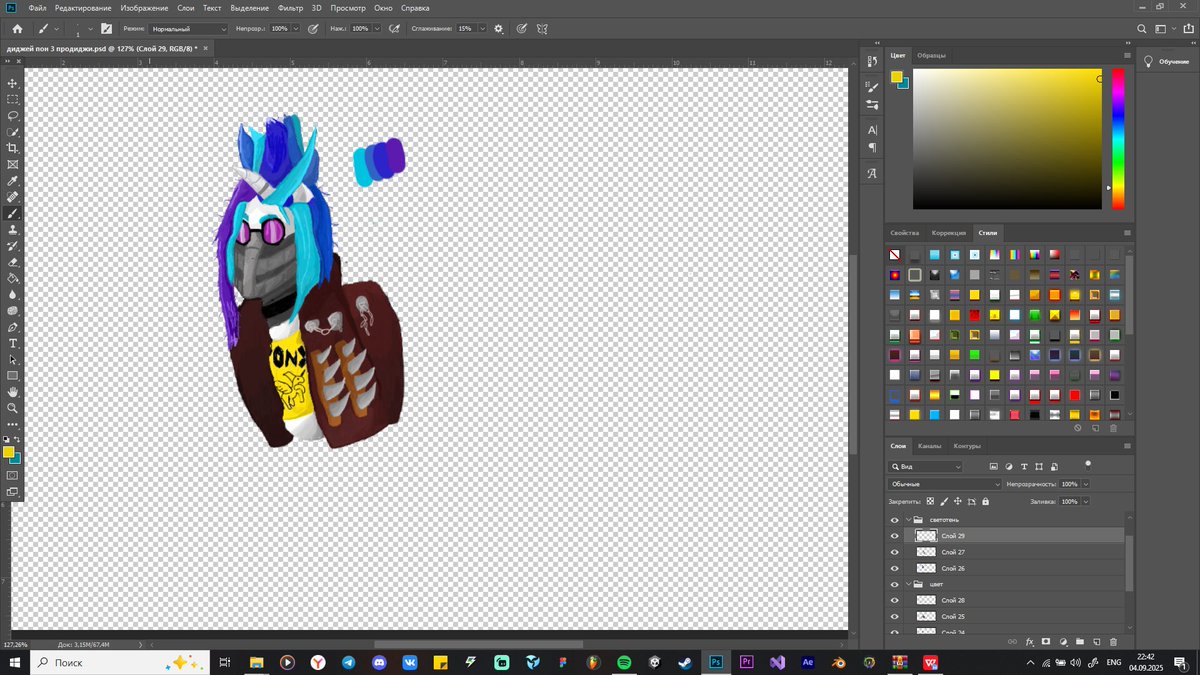Image resolution: width=1200 pixels, height=675 pixels.
Task: Select layer Слой 27 thumbnail
Action: click(926, 552)
